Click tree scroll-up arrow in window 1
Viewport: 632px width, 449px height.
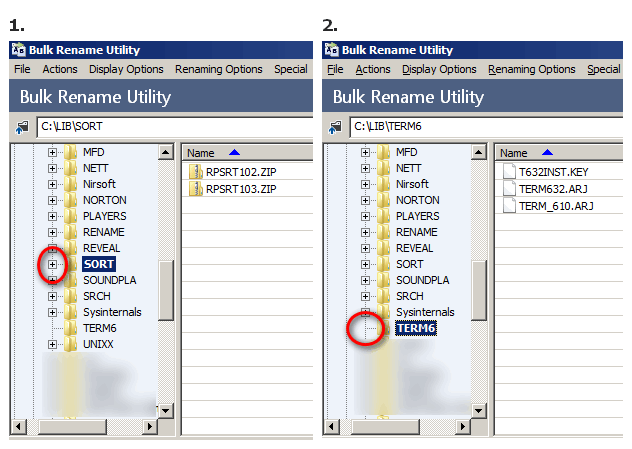coord(166,152)
